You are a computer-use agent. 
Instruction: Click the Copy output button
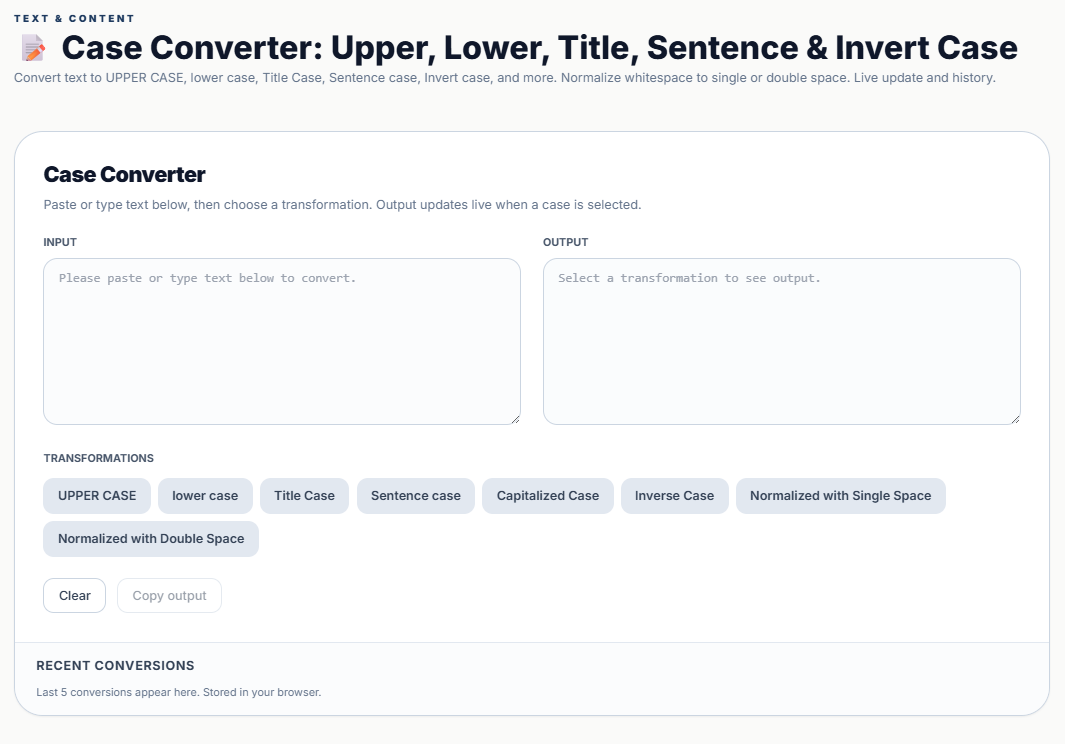click(x=169, y=596)
